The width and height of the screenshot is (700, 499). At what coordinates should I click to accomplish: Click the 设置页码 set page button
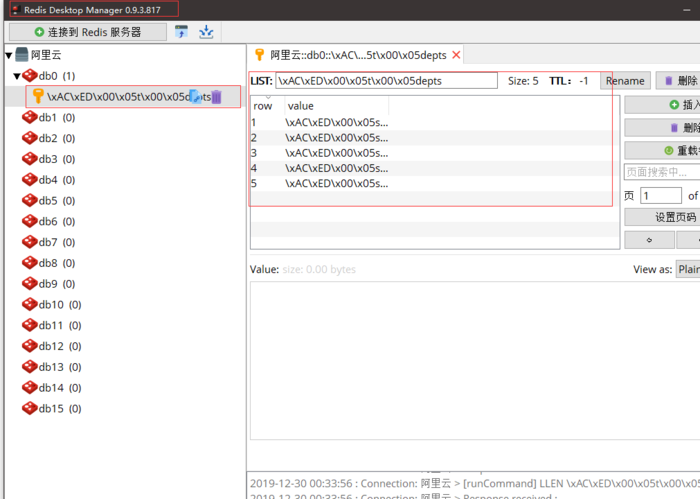(662, 217)
